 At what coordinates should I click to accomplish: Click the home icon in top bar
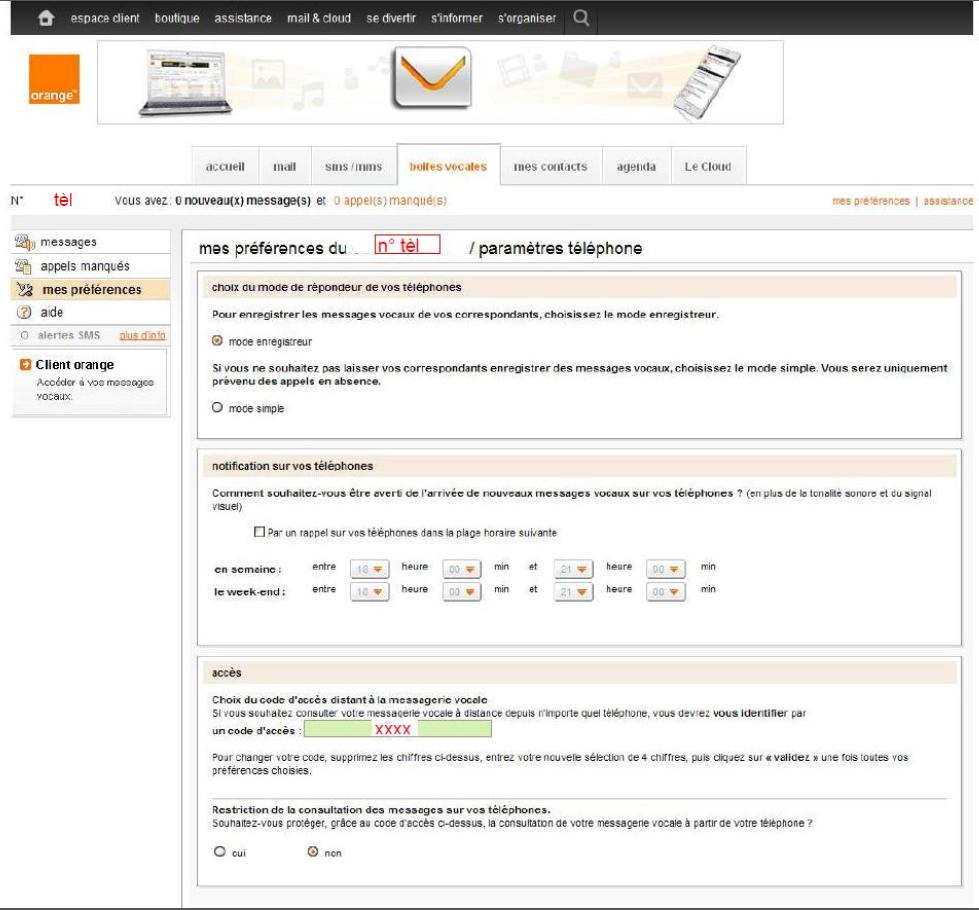tap(44, 19)
